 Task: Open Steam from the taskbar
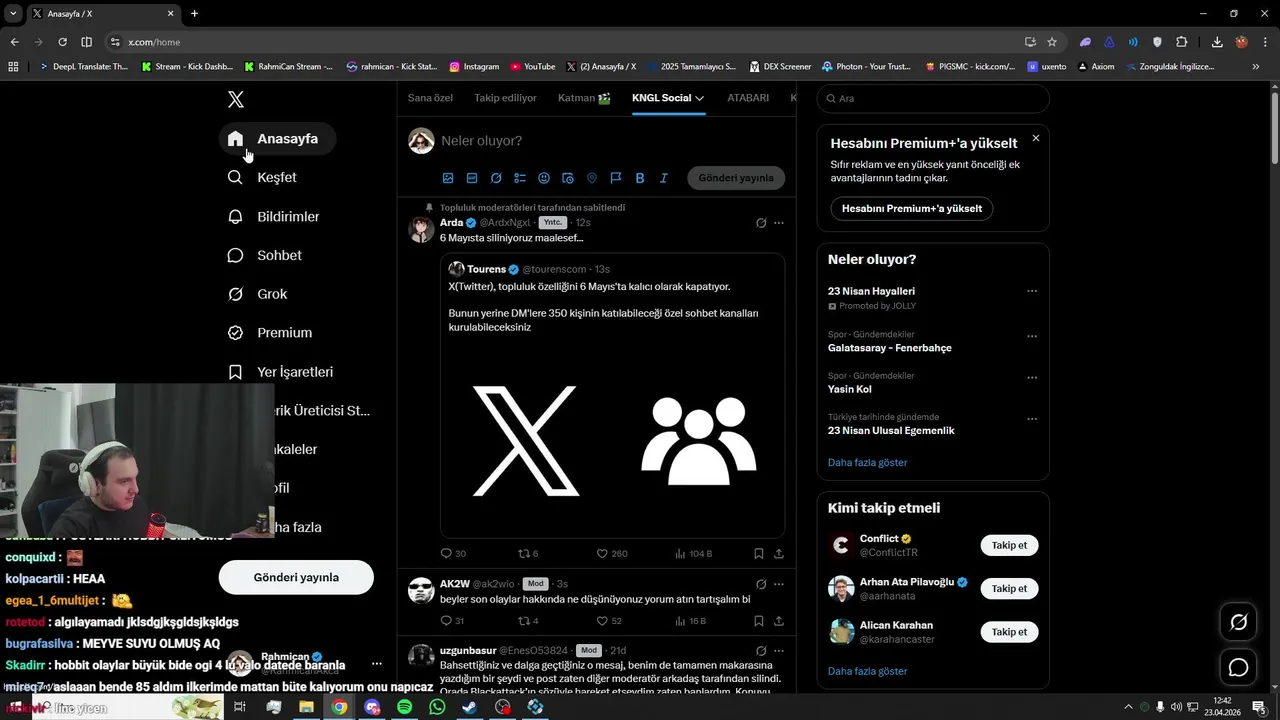click(x=469, y=707)
